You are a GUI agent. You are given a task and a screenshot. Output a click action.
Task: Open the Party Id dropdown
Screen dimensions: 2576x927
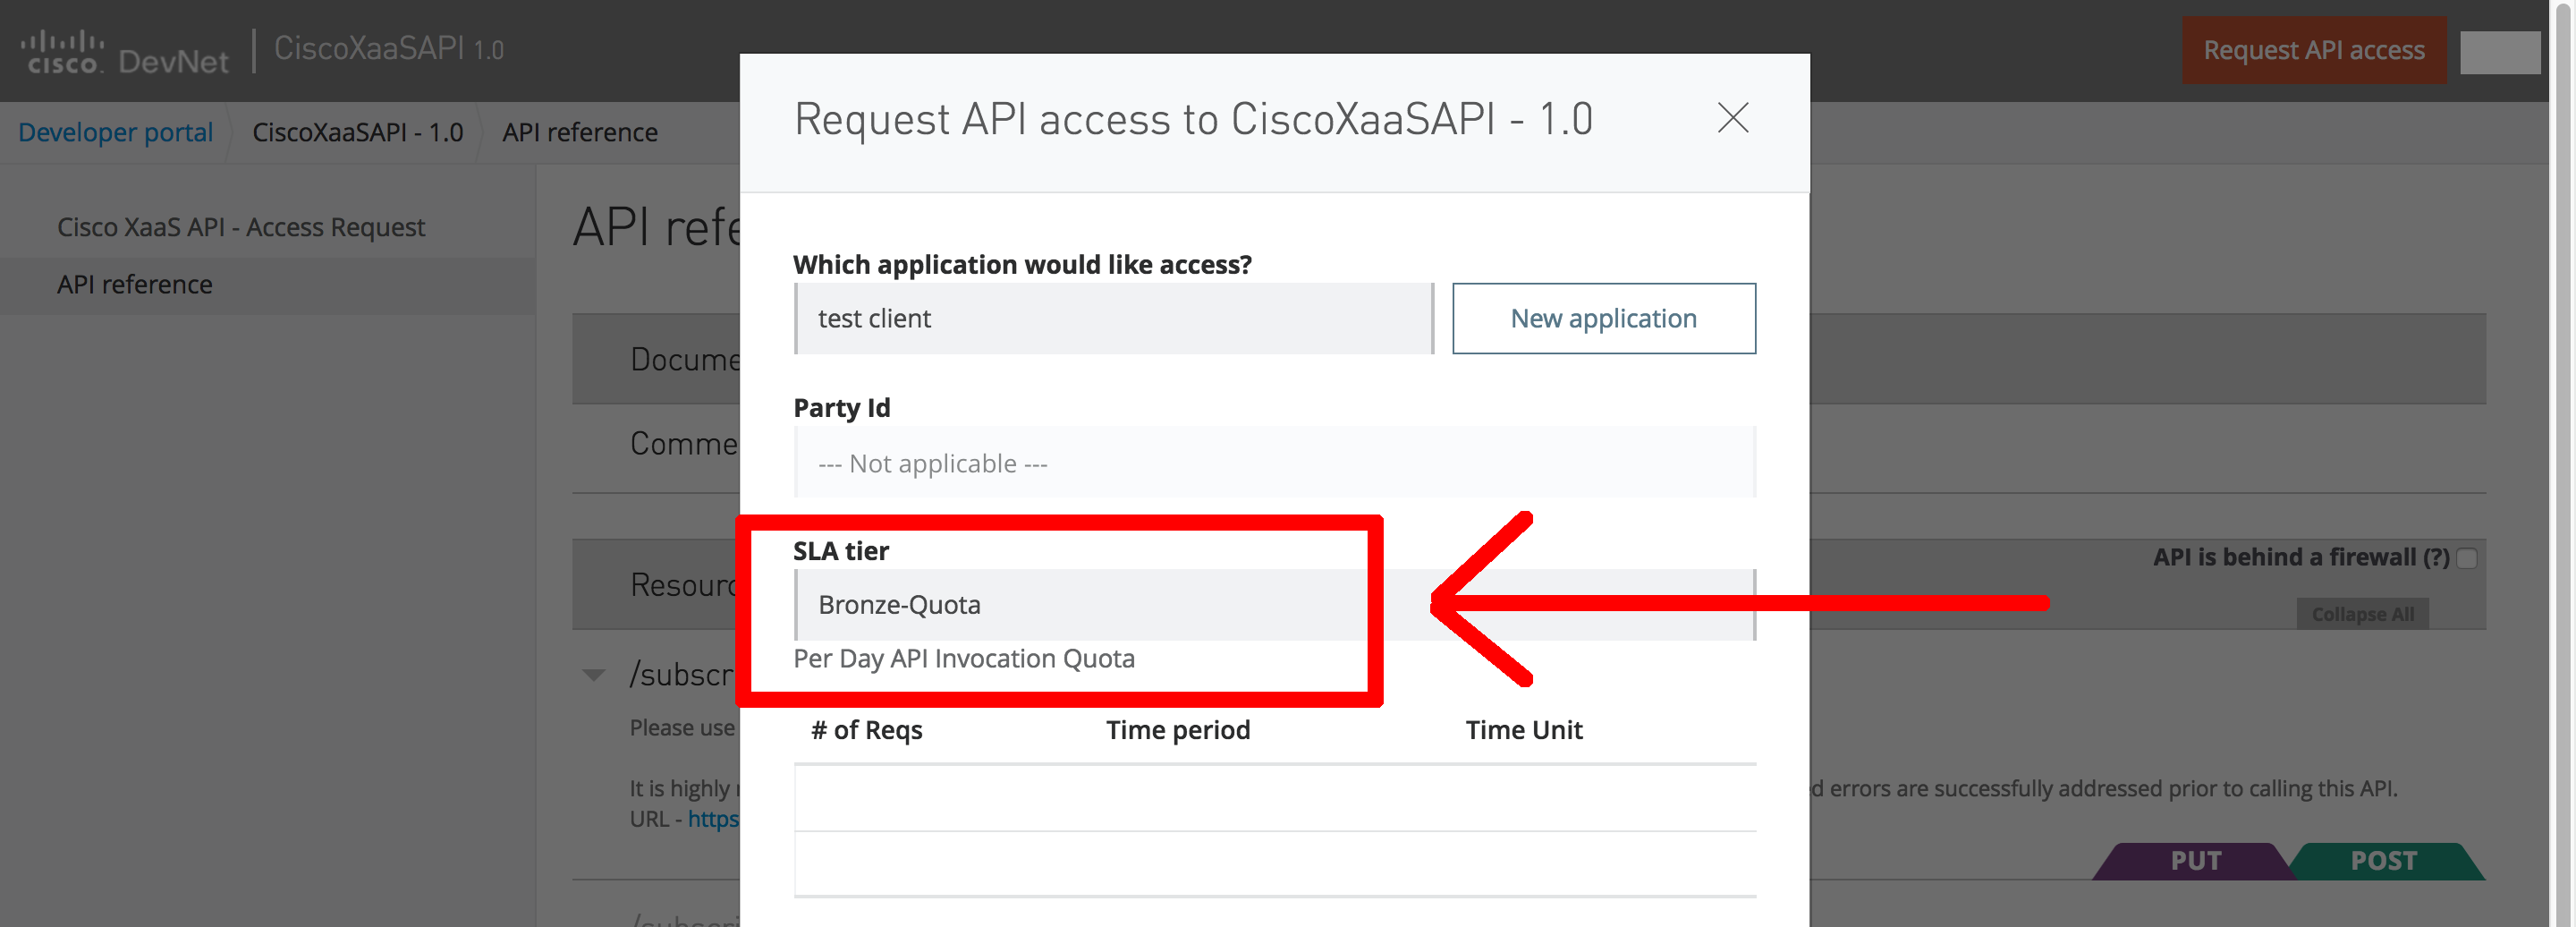coord(1274,463)
